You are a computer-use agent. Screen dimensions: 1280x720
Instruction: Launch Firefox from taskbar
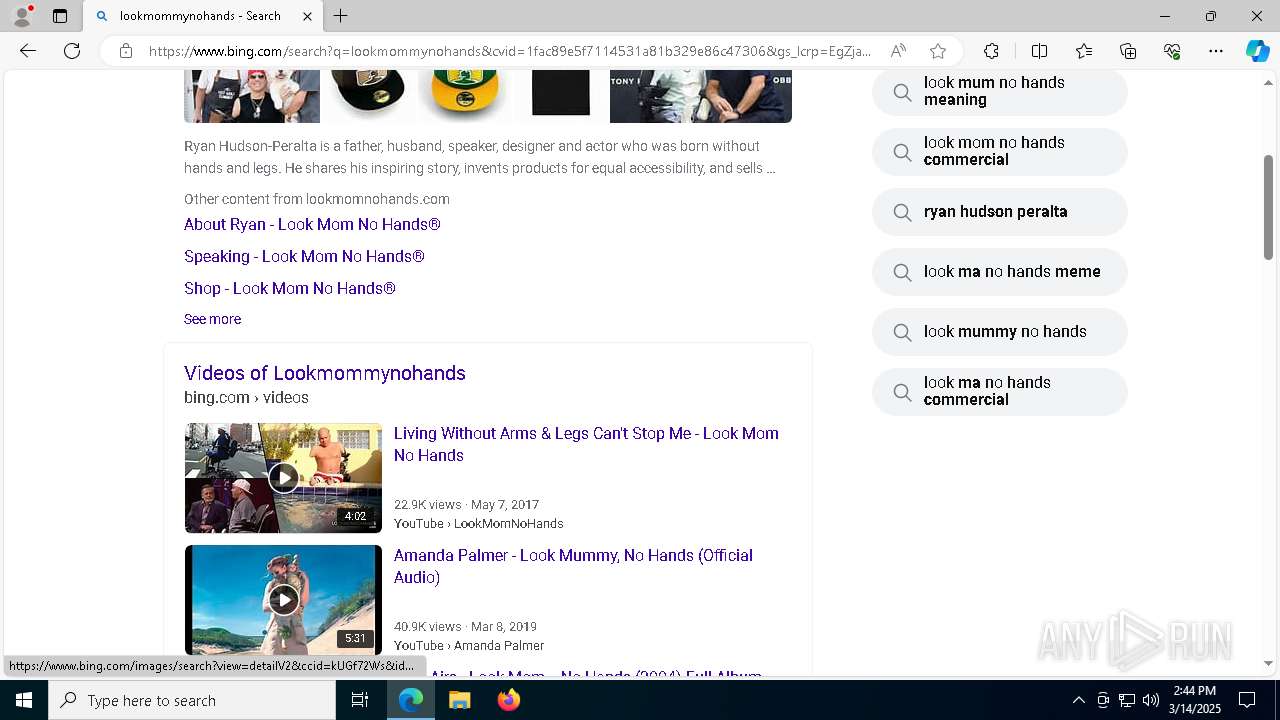[509, 700]
